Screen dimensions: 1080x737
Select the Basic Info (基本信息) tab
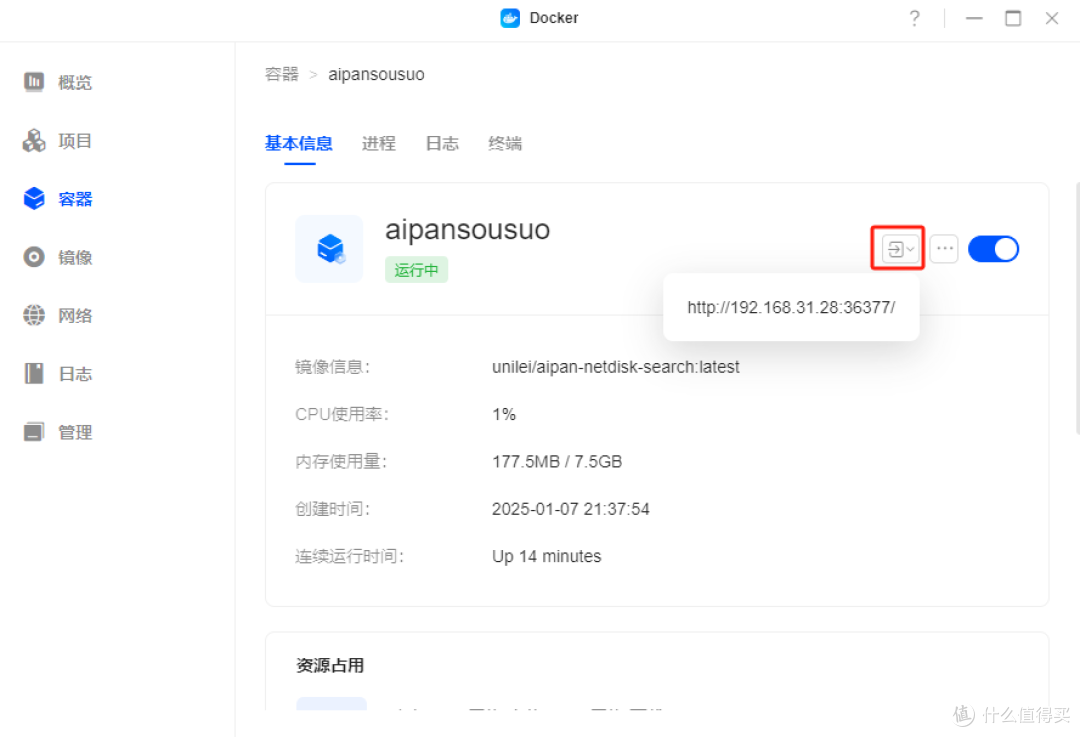(x=298, y=144)
